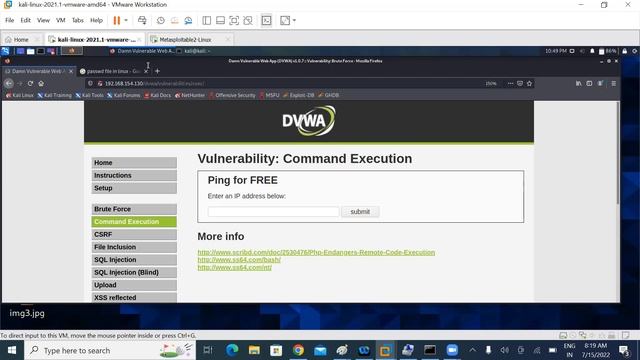Image resolution: width=640 pixels, height=360 pixels.
Task: Open the Offensive Security bookmark
Action: 232,95
